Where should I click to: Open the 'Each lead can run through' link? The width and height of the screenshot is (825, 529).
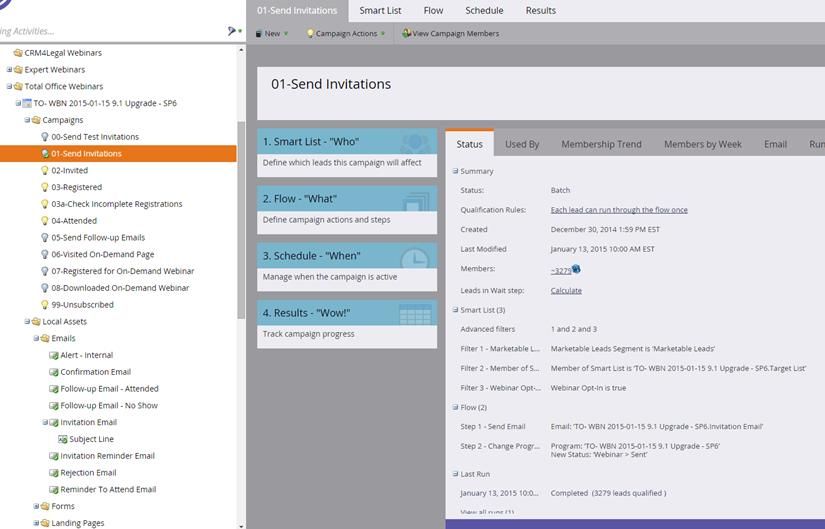click(x=619, y=210)
